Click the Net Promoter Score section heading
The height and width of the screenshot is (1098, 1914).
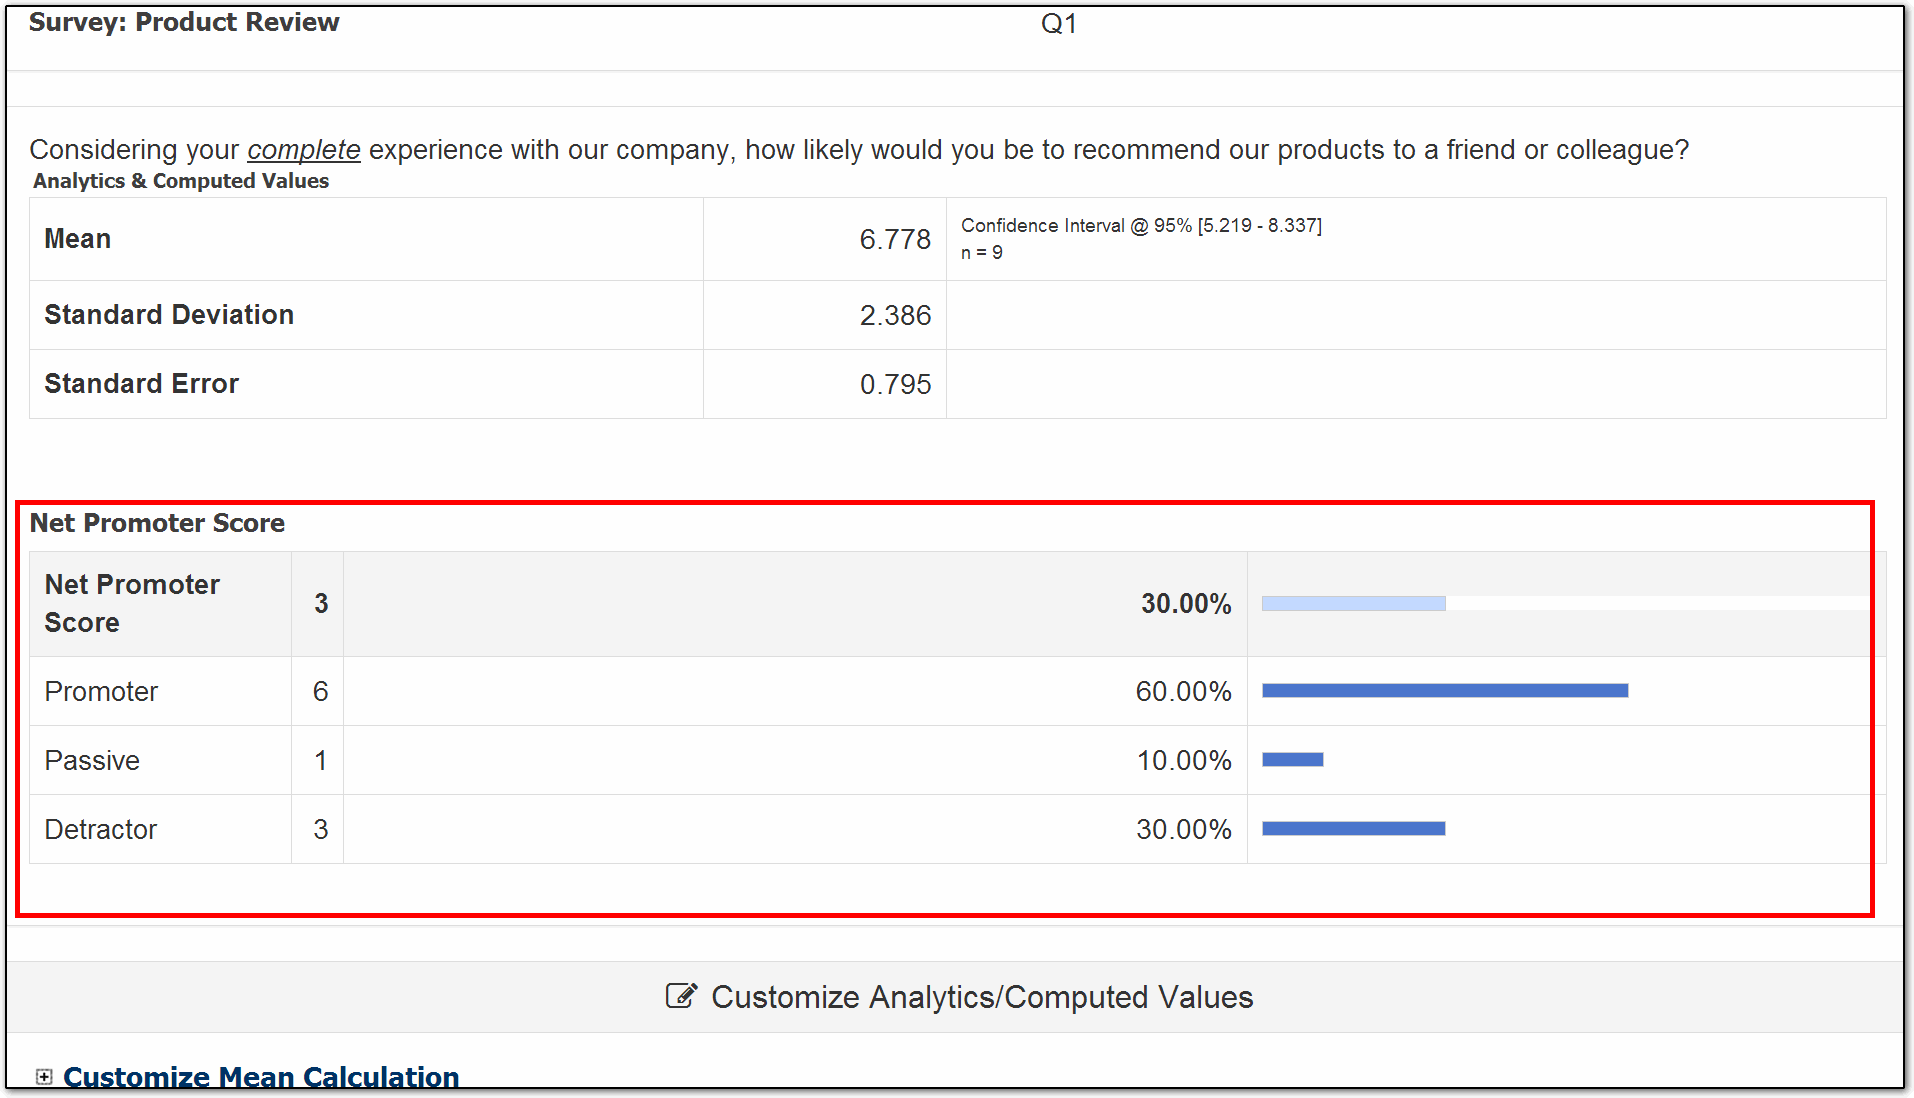pos(157,523)
